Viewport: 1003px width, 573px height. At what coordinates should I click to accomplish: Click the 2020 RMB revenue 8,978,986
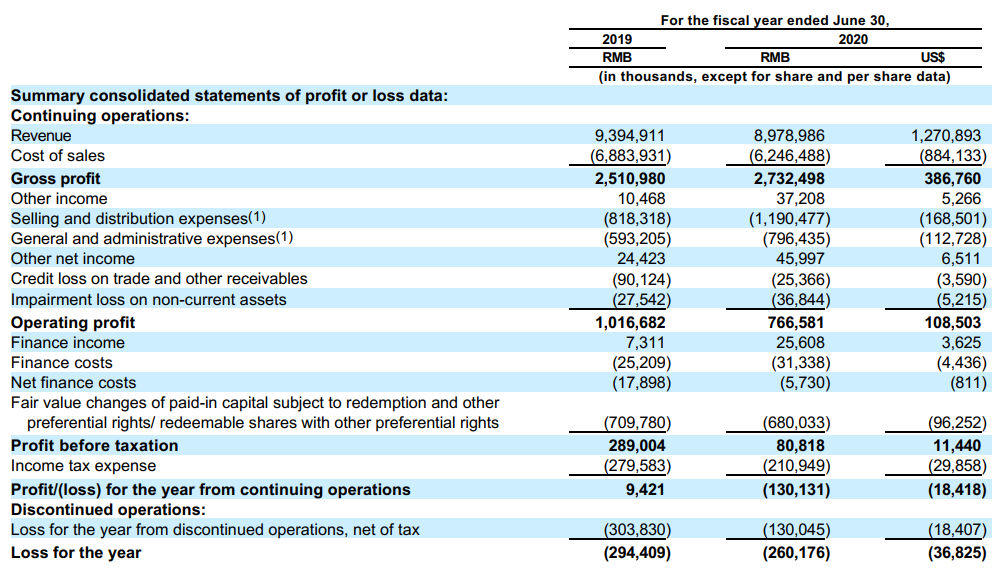point(789,136)
